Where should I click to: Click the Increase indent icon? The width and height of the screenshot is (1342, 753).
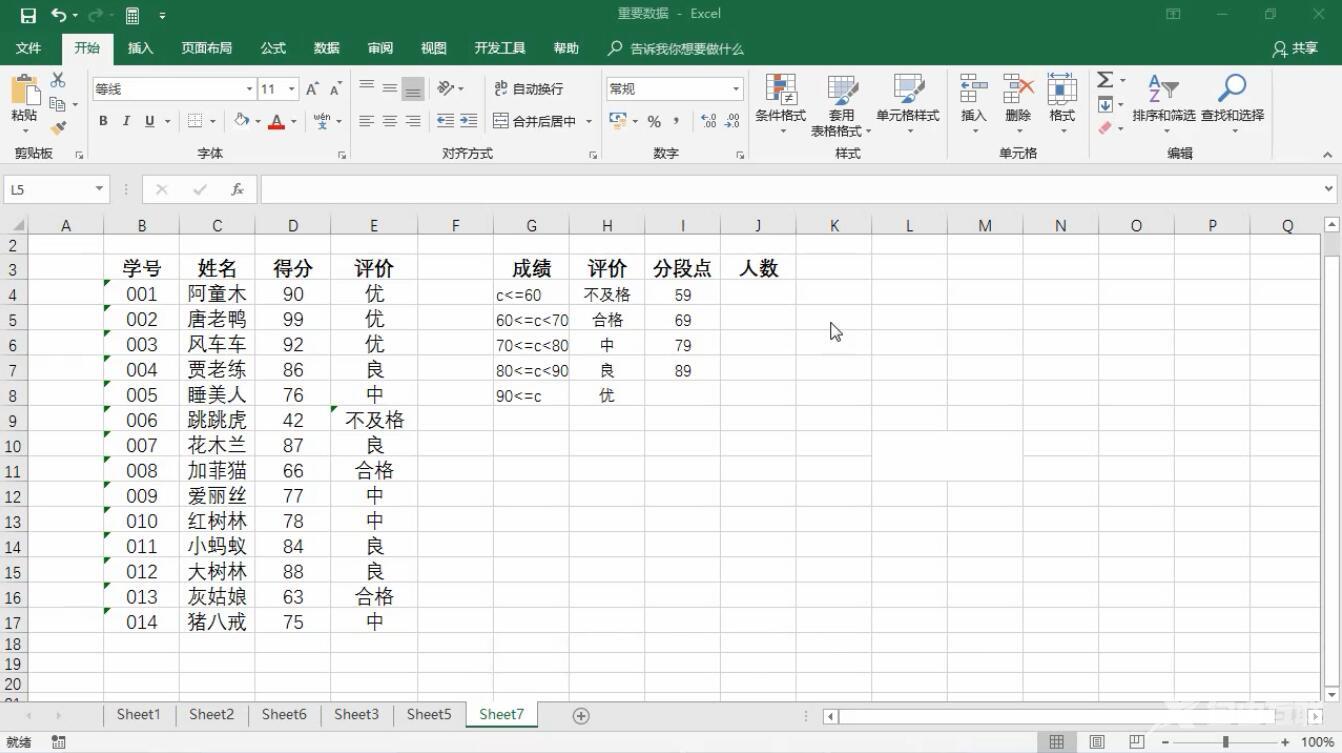(468, 121)
